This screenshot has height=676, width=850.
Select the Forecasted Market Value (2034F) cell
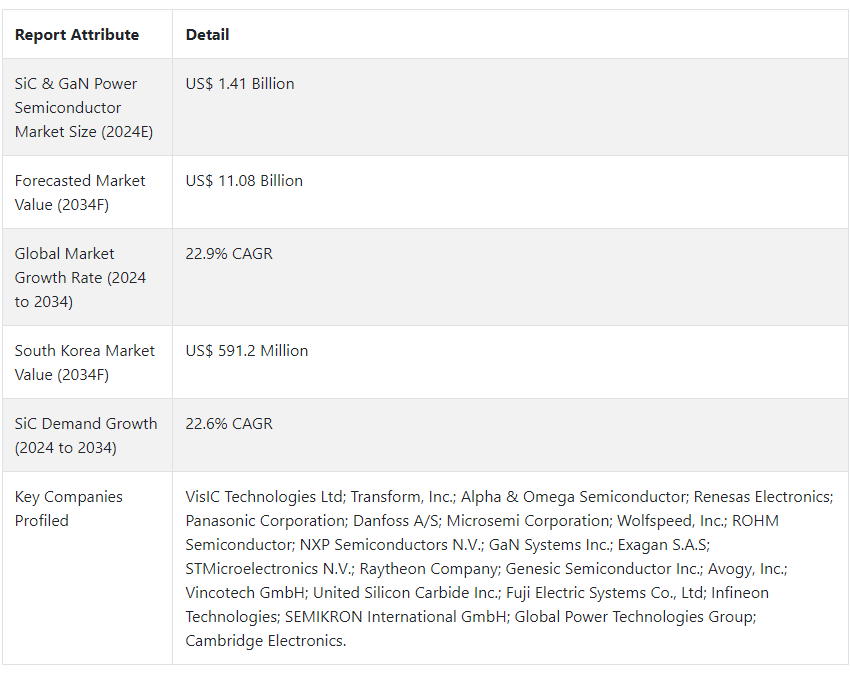87,192
